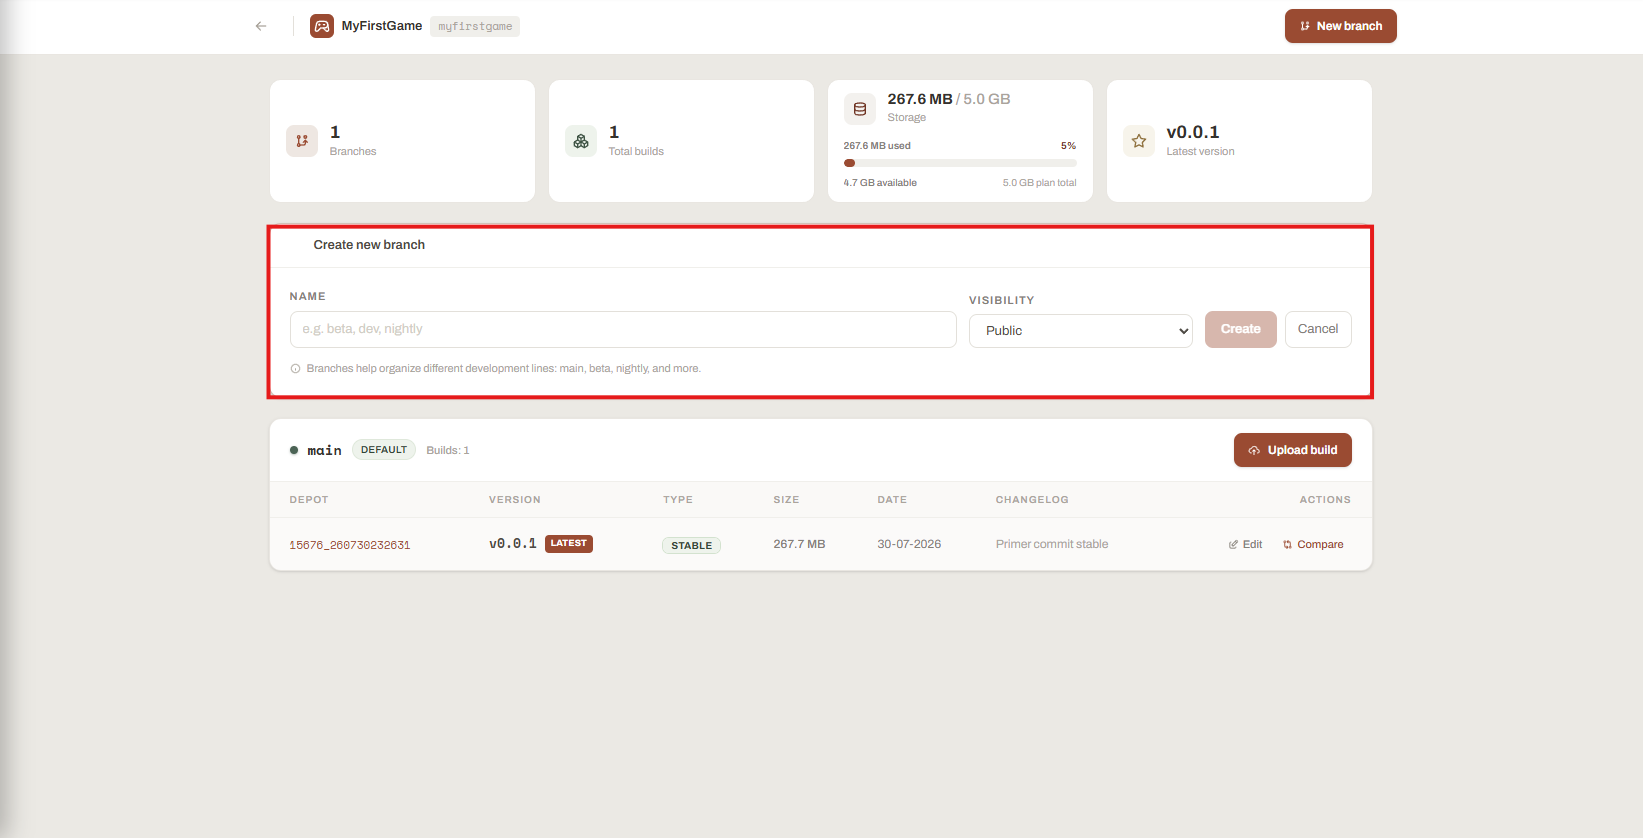Click the '5.0 GB plan total' text

point(1040,183)
